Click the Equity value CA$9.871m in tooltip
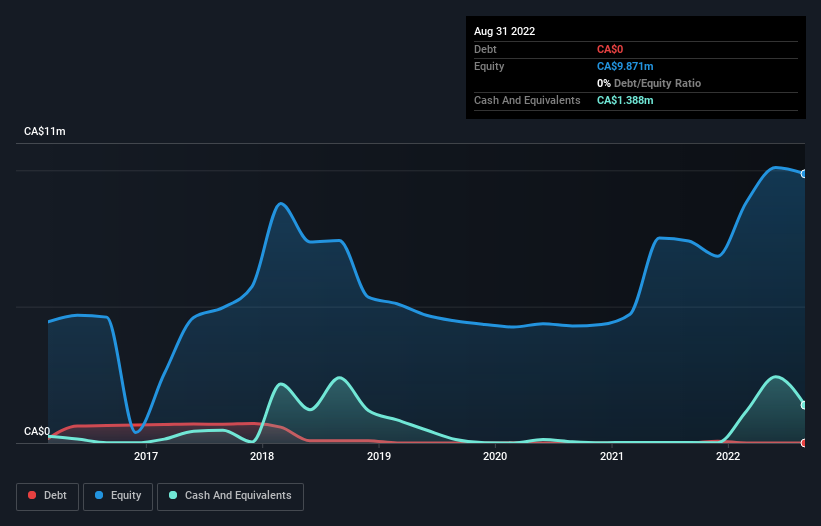Viewport: 821px width, 526px height. 625,66
